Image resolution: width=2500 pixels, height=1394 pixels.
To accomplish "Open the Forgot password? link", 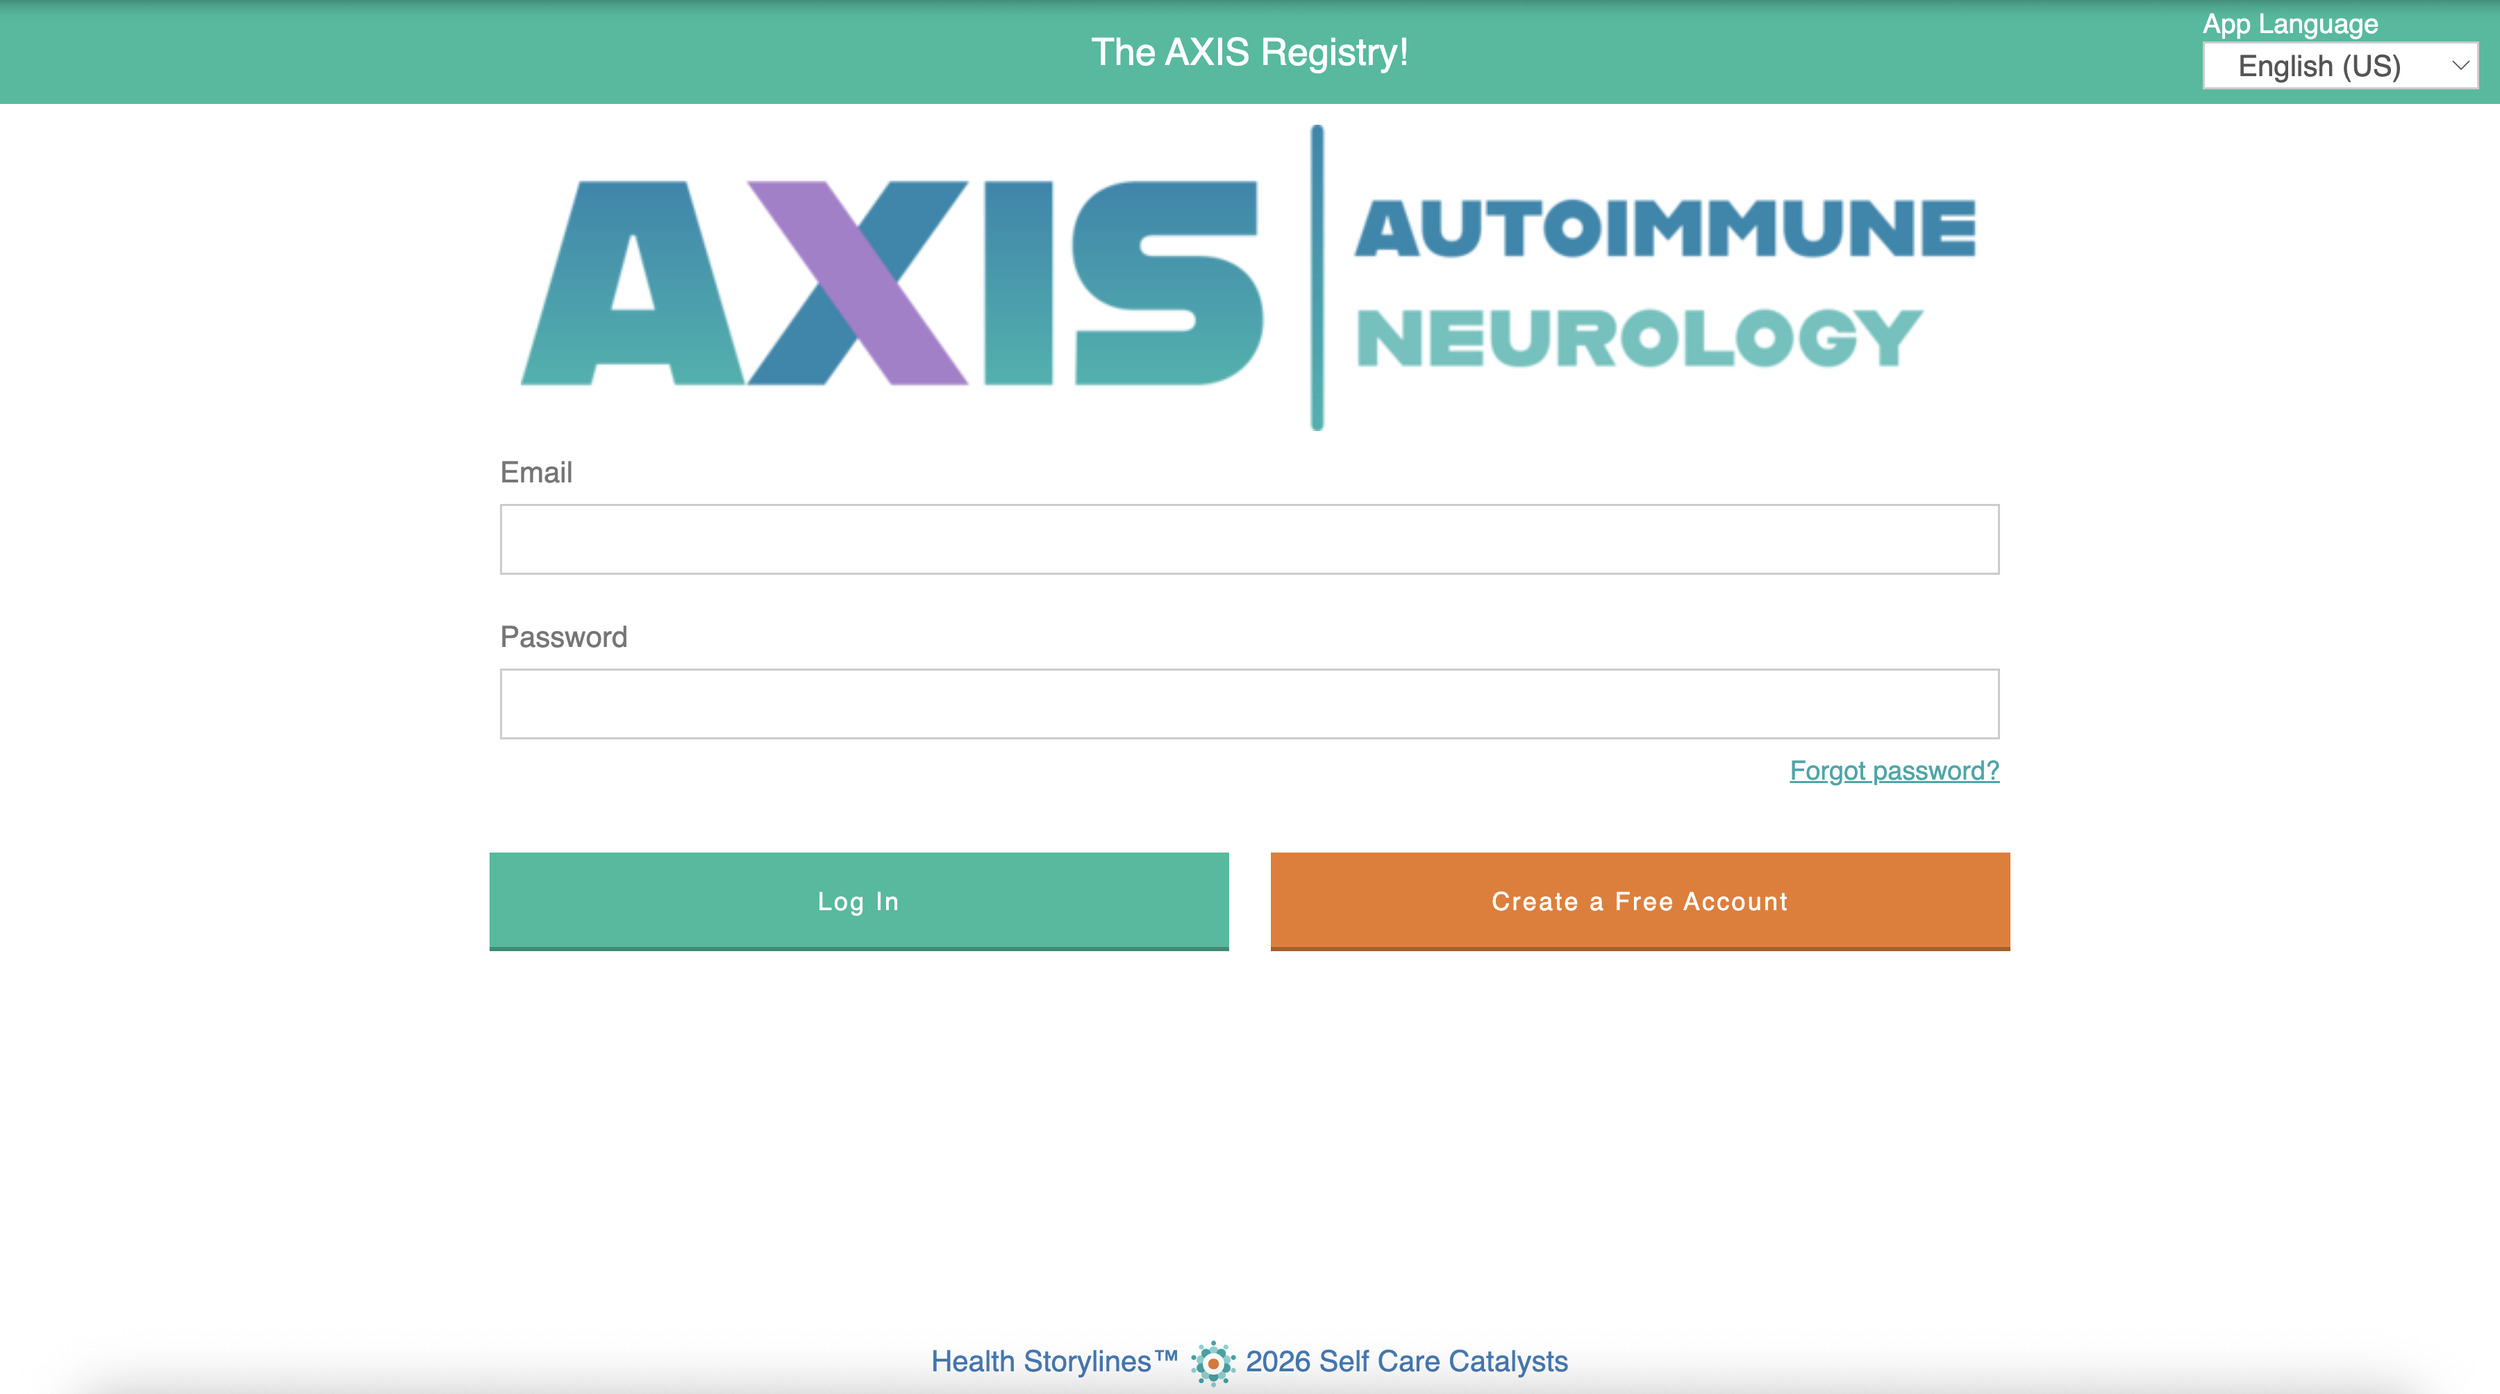I will click(1894, 771).
